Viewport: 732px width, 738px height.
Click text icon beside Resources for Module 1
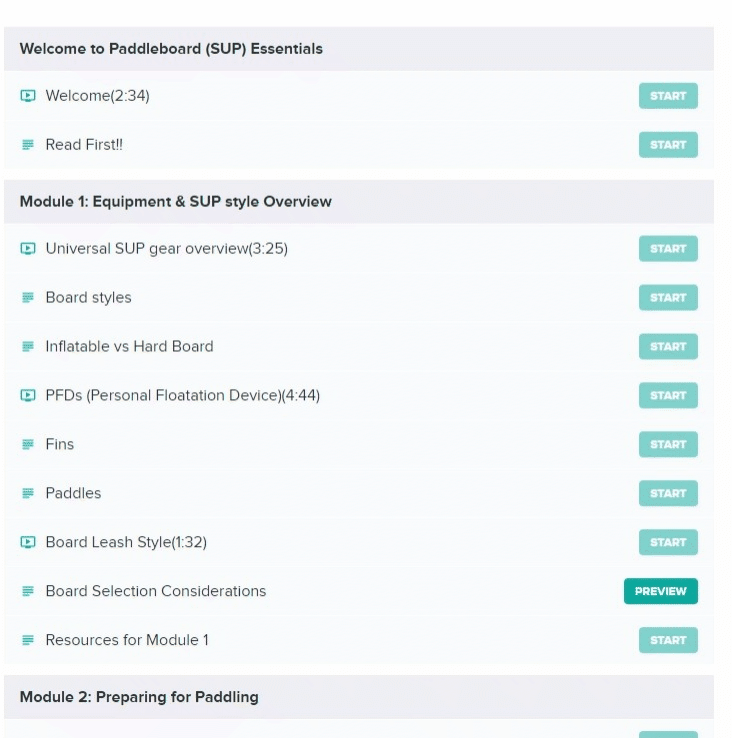[x=28, y=640]
